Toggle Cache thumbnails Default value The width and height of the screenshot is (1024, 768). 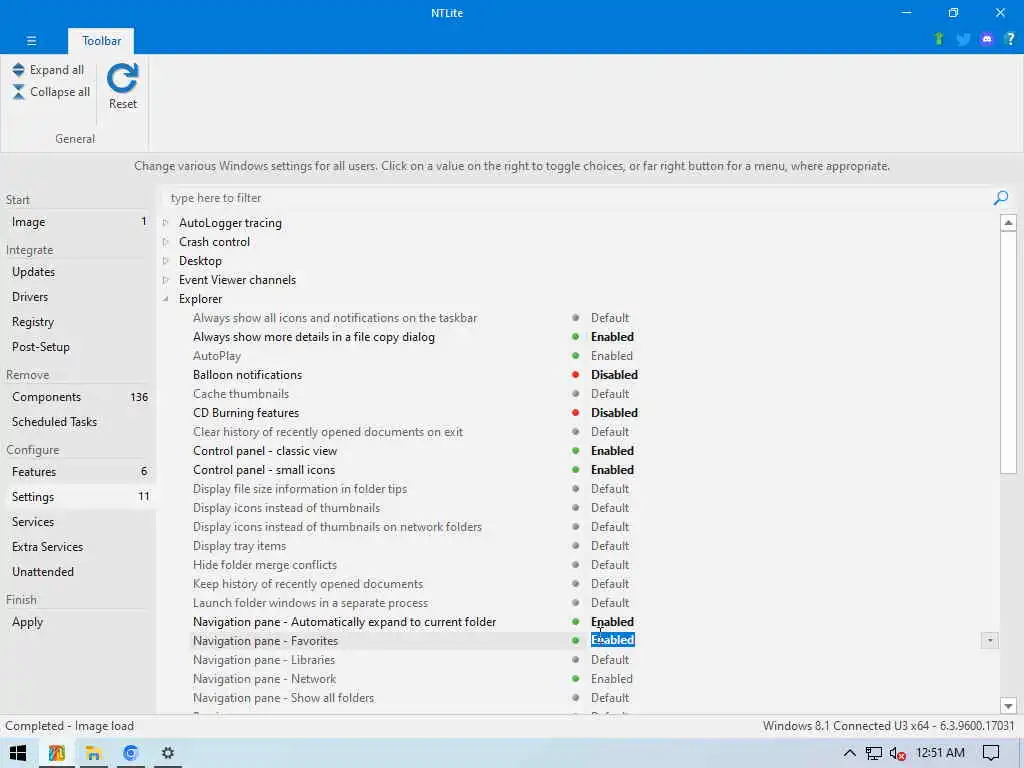pos(610,394)
